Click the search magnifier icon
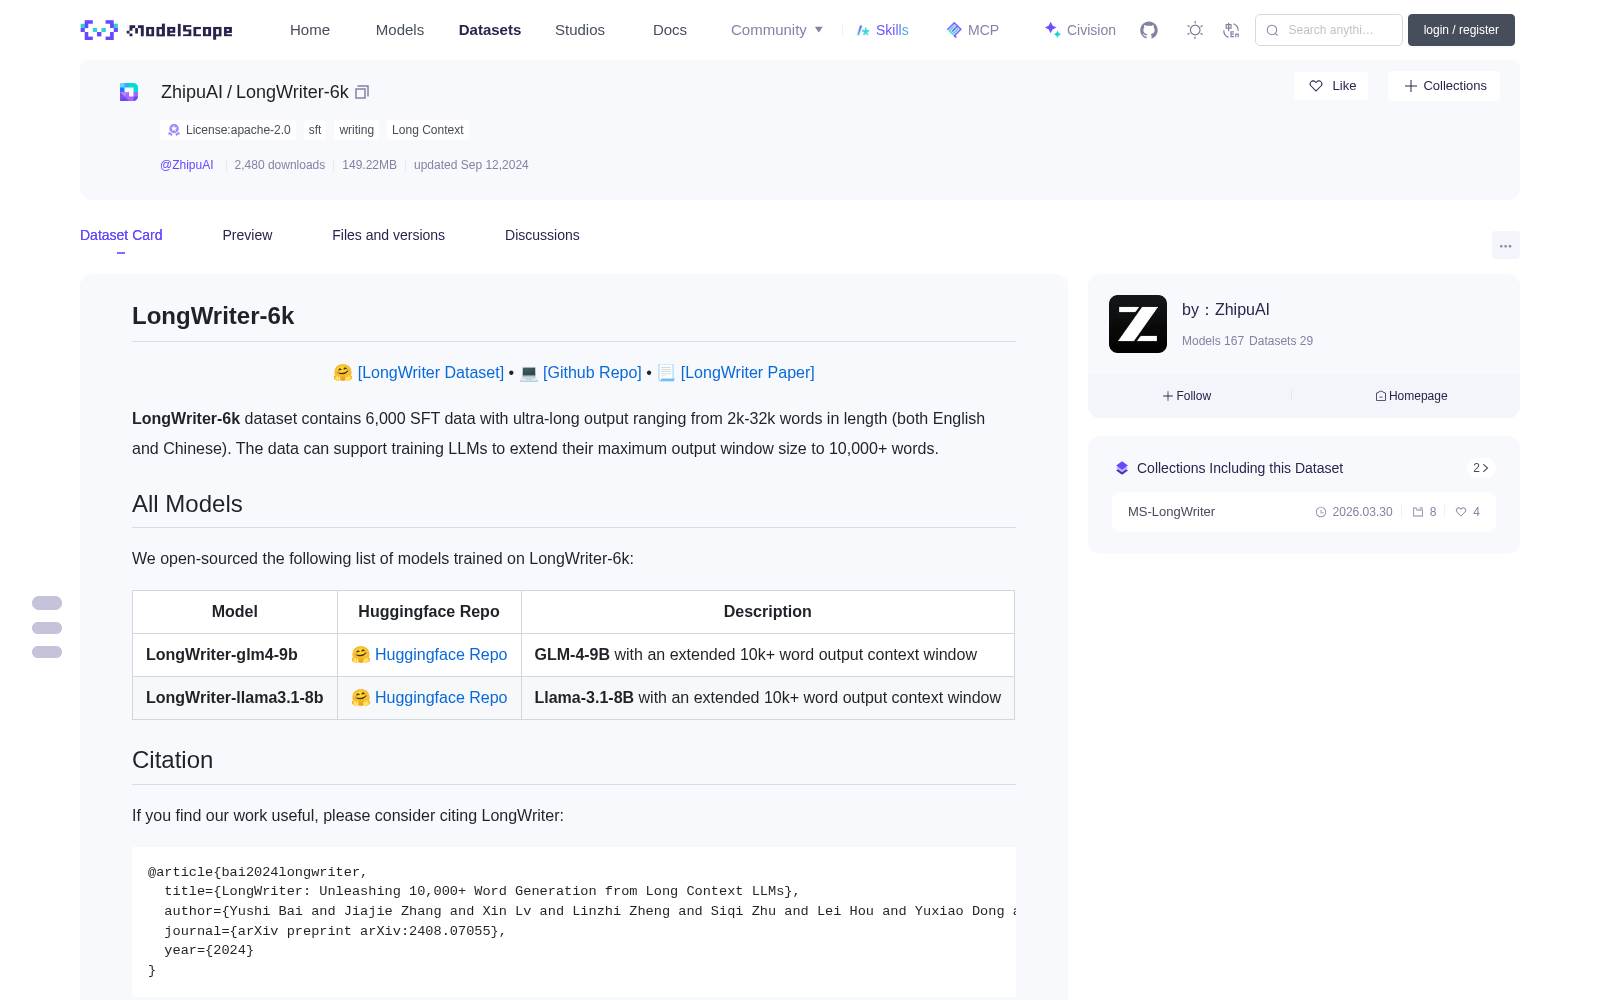The width and height of the screenshot is (1600, 1000). (x=1272, y=30)
